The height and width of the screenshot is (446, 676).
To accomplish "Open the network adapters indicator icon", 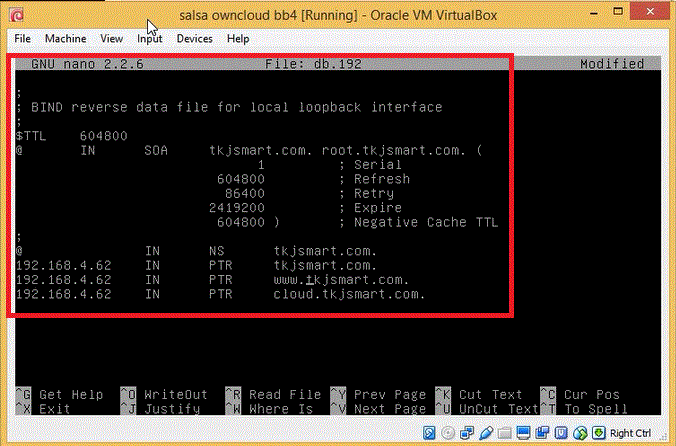I will (x=466, y=433).
